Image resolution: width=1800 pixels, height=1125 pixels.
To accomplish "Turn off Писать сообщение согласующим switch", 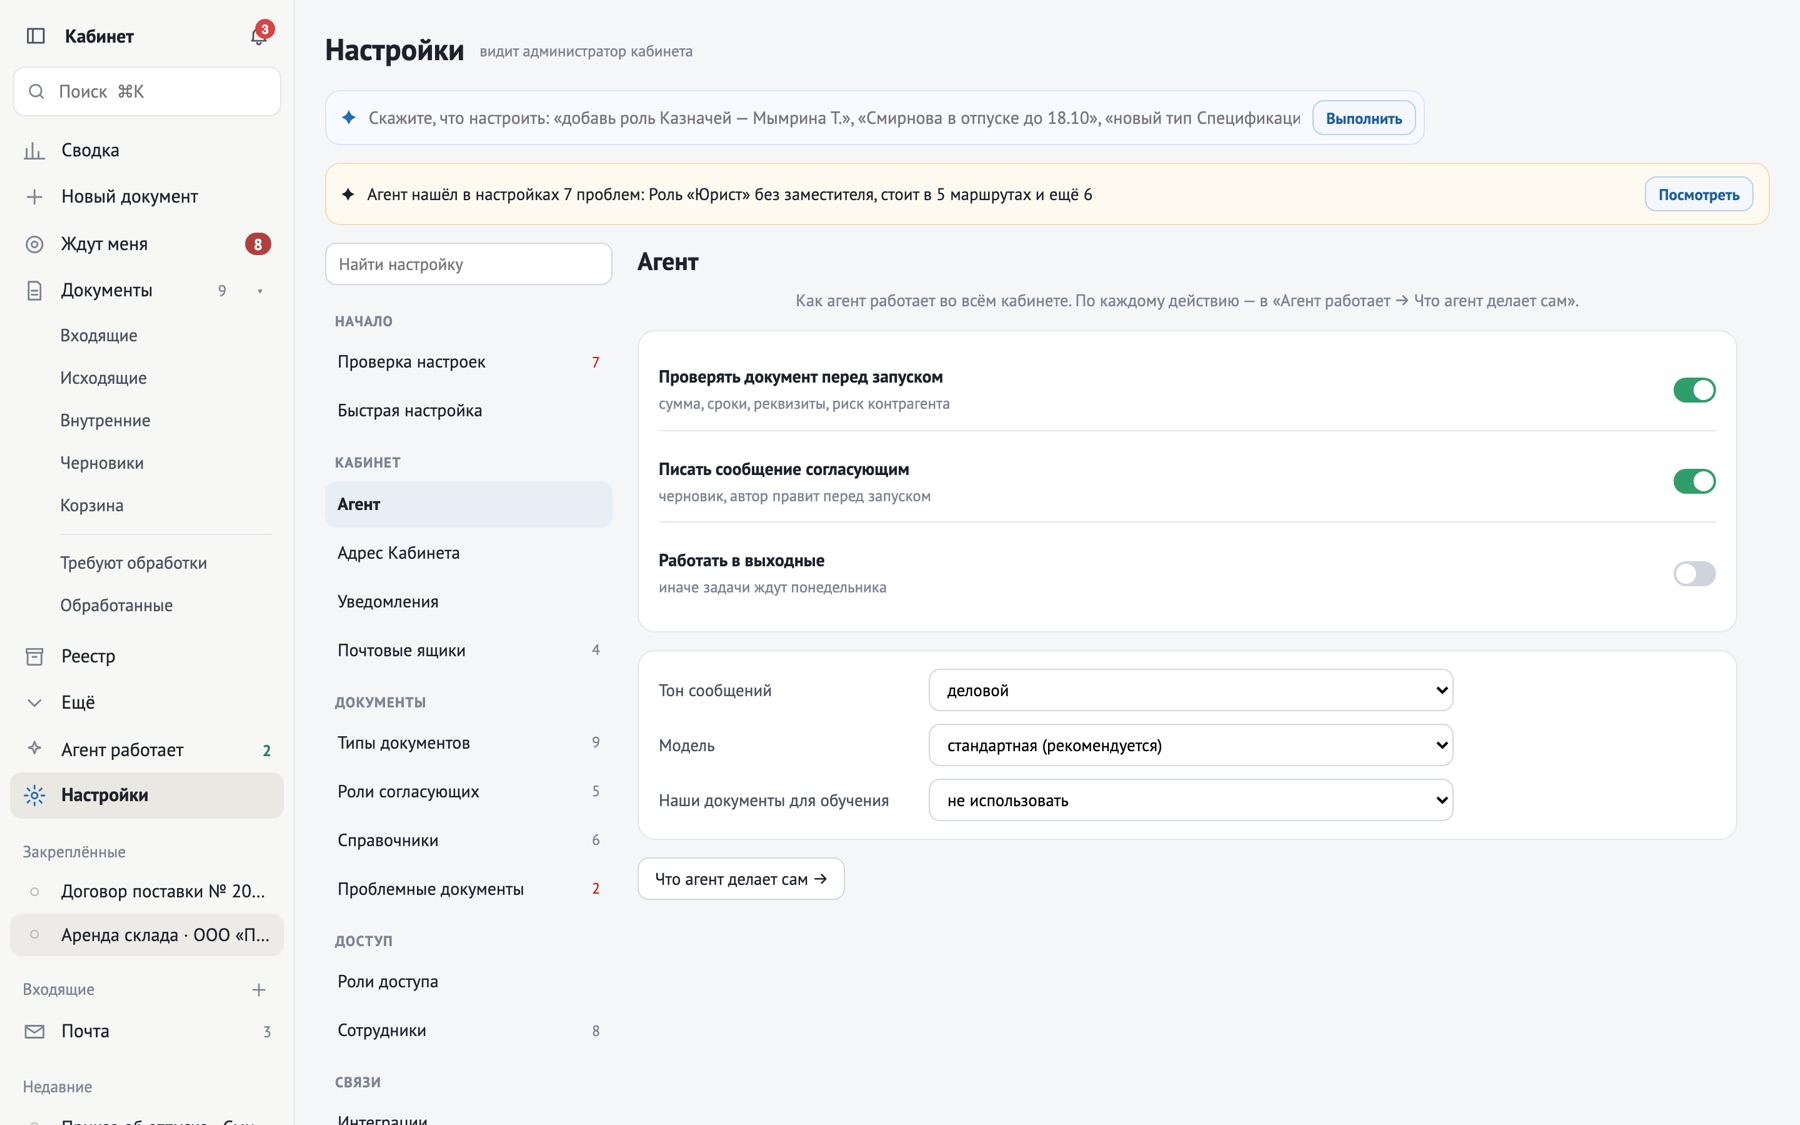I will pyautogui.click(x=1694, y=481).
